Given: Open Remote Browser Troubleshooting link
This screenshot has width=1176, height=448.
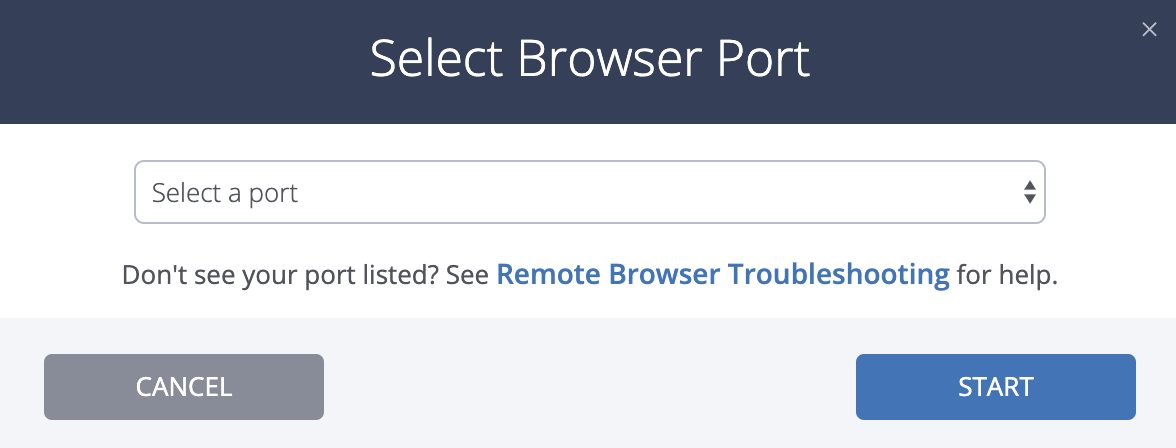Looking at the screenshot, I should point(723,275).
